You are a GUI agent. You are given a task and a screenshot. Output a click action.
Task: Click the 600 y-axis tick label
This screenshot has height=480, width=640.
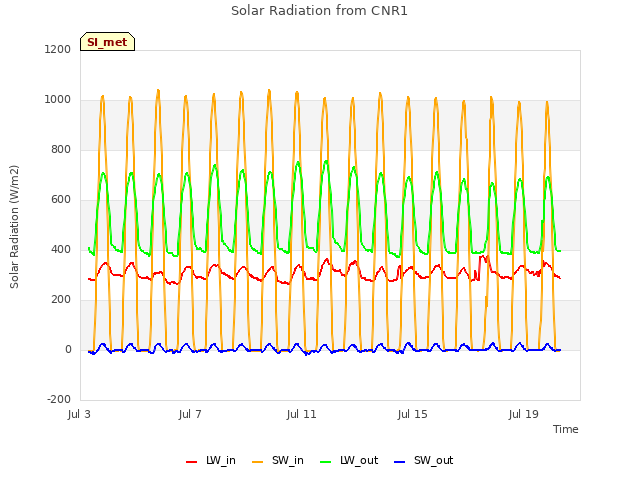[x=61, y=200]
